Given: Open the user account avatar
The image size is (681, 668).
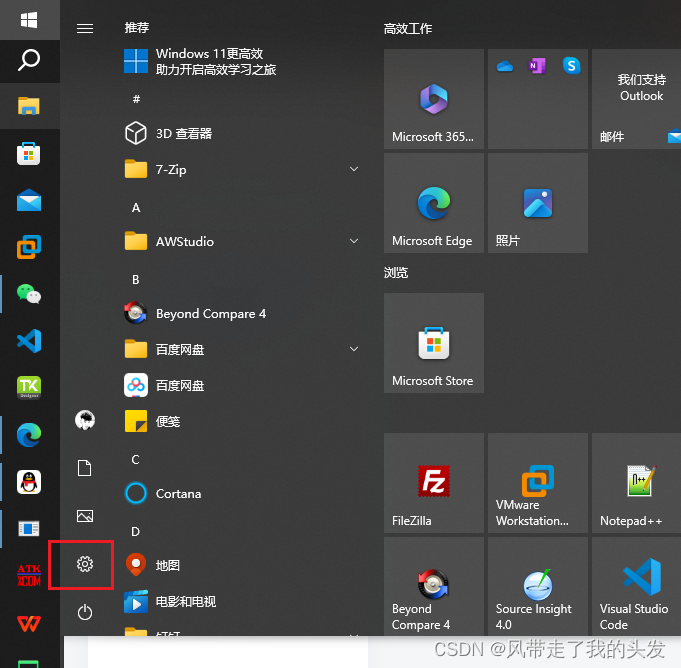Looking at the screenshot, I should click(85, 420).
